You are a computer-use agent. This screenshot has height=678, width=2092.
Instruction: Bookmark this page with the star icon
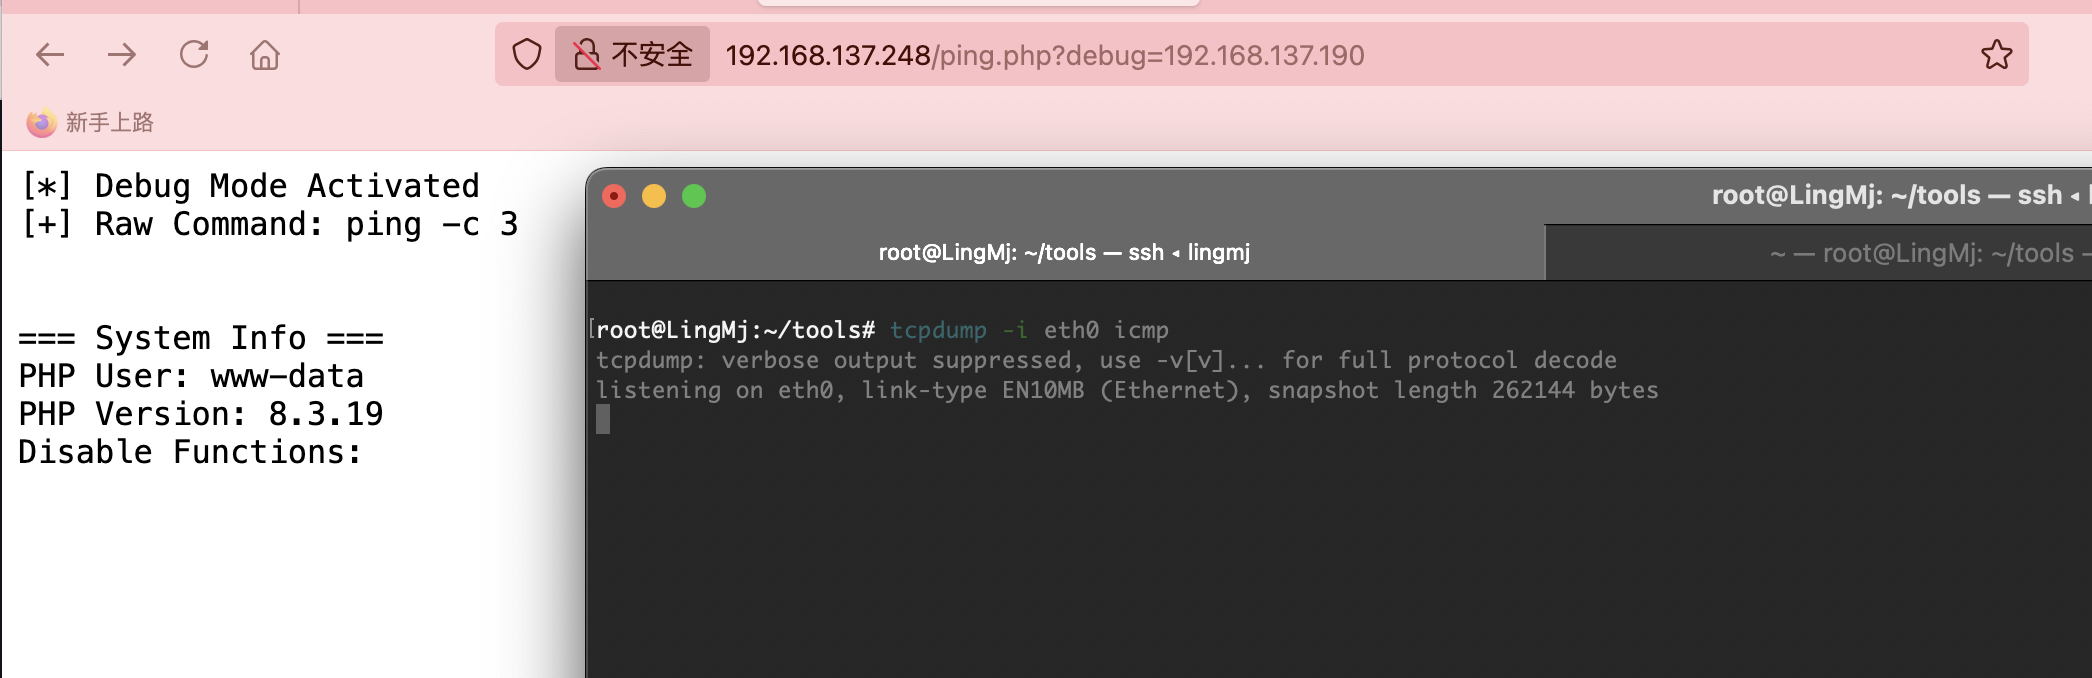pos(1996,54)
